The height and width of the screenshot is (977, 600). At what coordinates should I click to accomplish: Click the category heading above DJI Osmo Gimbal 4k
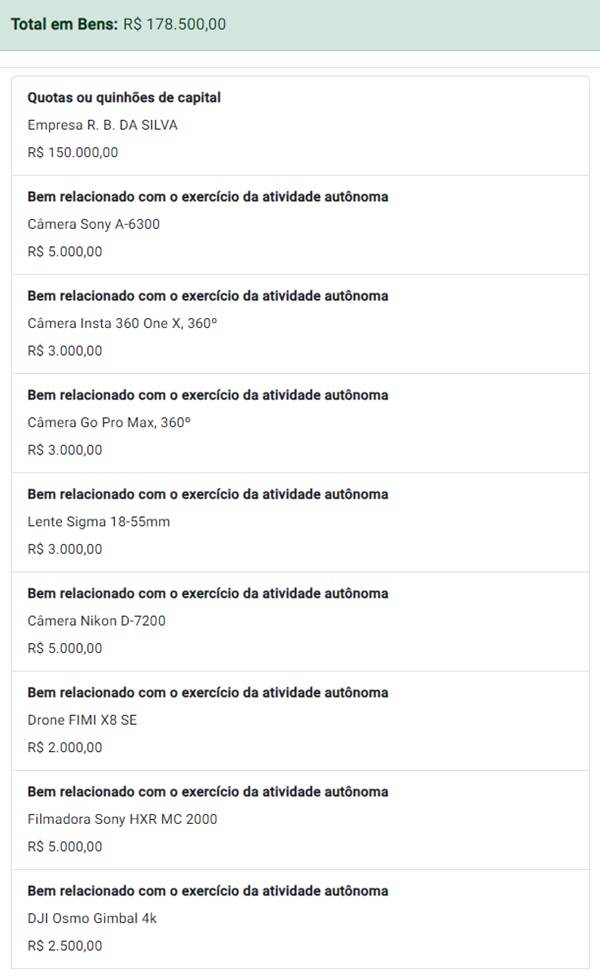point(208,891)
